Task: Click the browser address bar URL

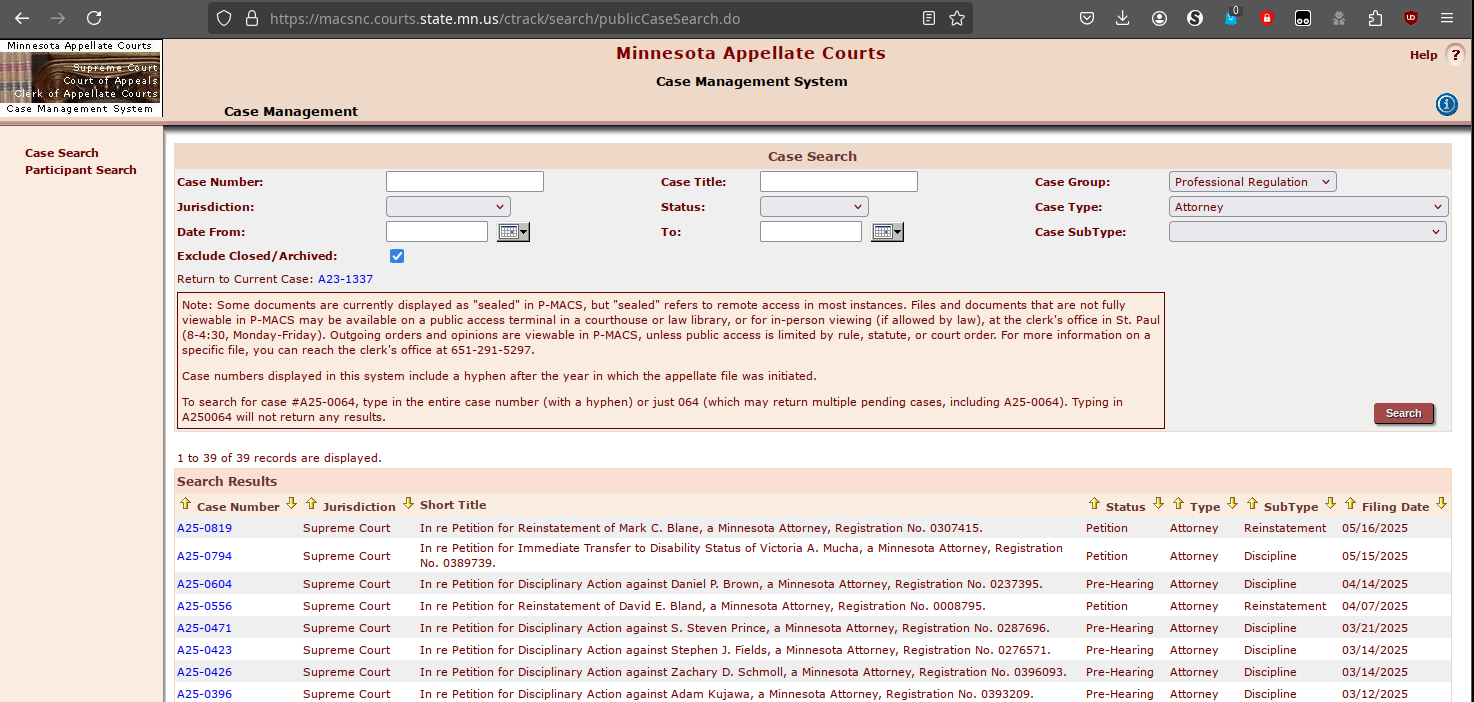Action: click(x=505, y=18)
